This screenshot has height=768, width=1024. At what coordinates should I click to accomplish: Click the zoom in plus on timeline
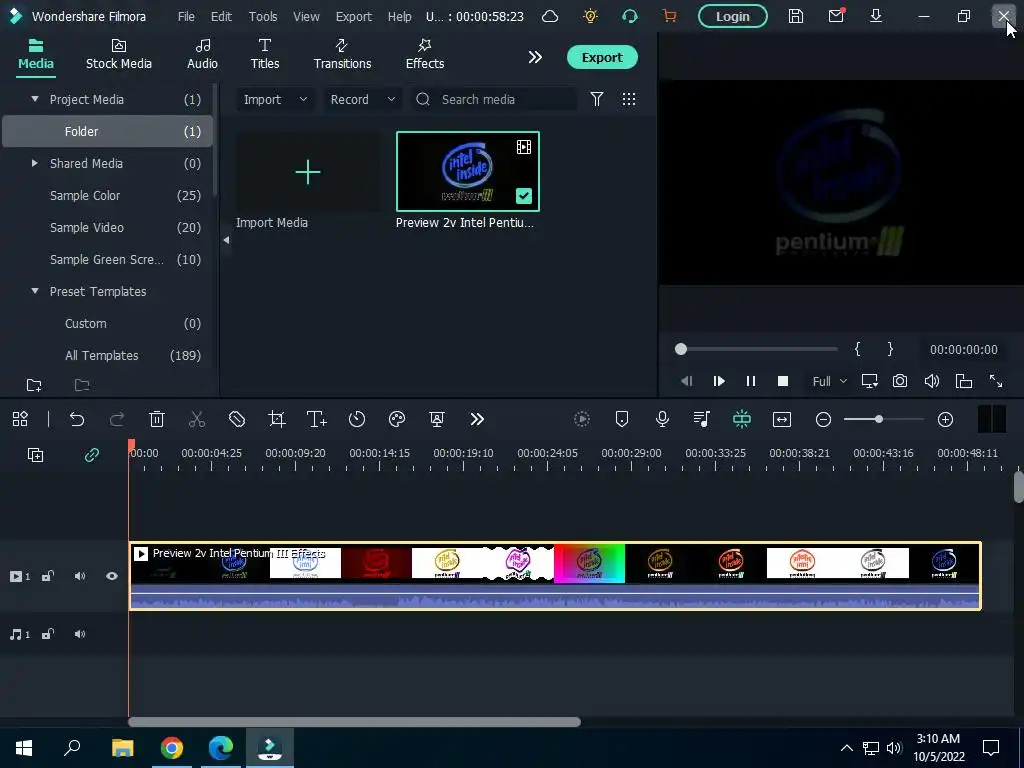(945, 419)
